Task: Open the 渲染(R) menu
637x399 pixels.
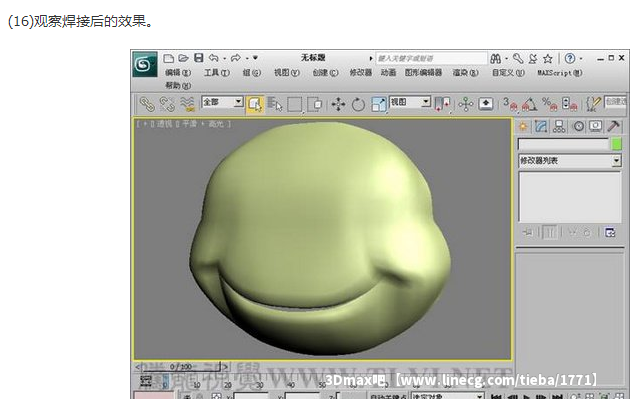Action: (x=466, y=73)
